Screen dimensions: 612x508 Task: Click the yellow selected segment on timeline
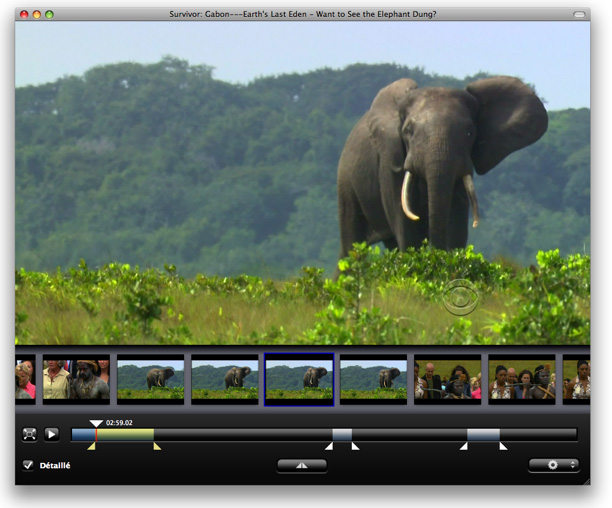(x=125, y=435)
